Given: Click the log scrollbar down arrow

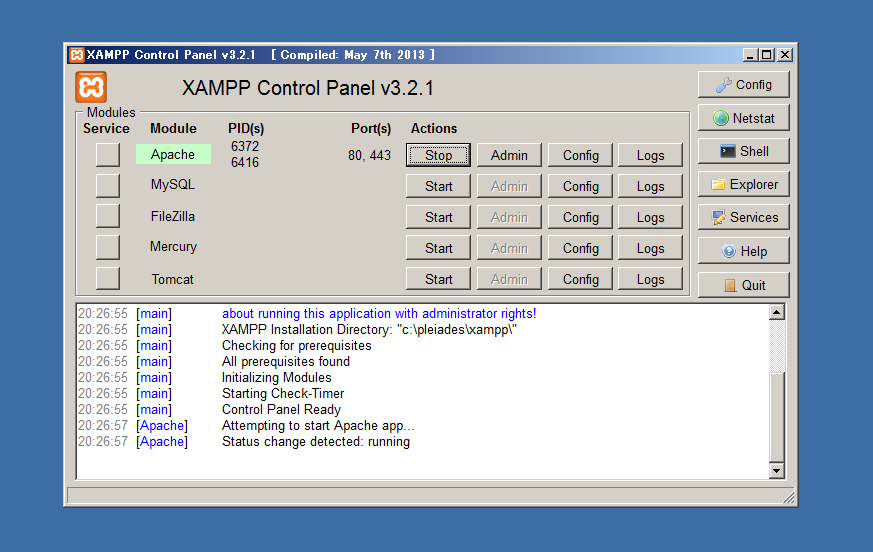Looking at the screenshot, I should coord(776,471).
